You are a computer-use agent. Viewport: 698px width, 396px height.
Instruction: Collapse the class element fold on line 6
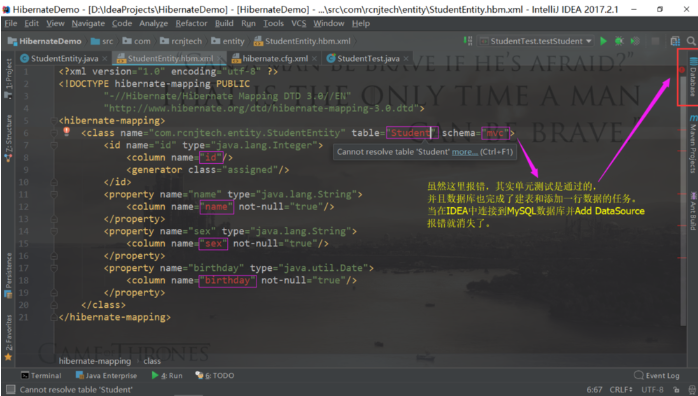tap(54, 133)
